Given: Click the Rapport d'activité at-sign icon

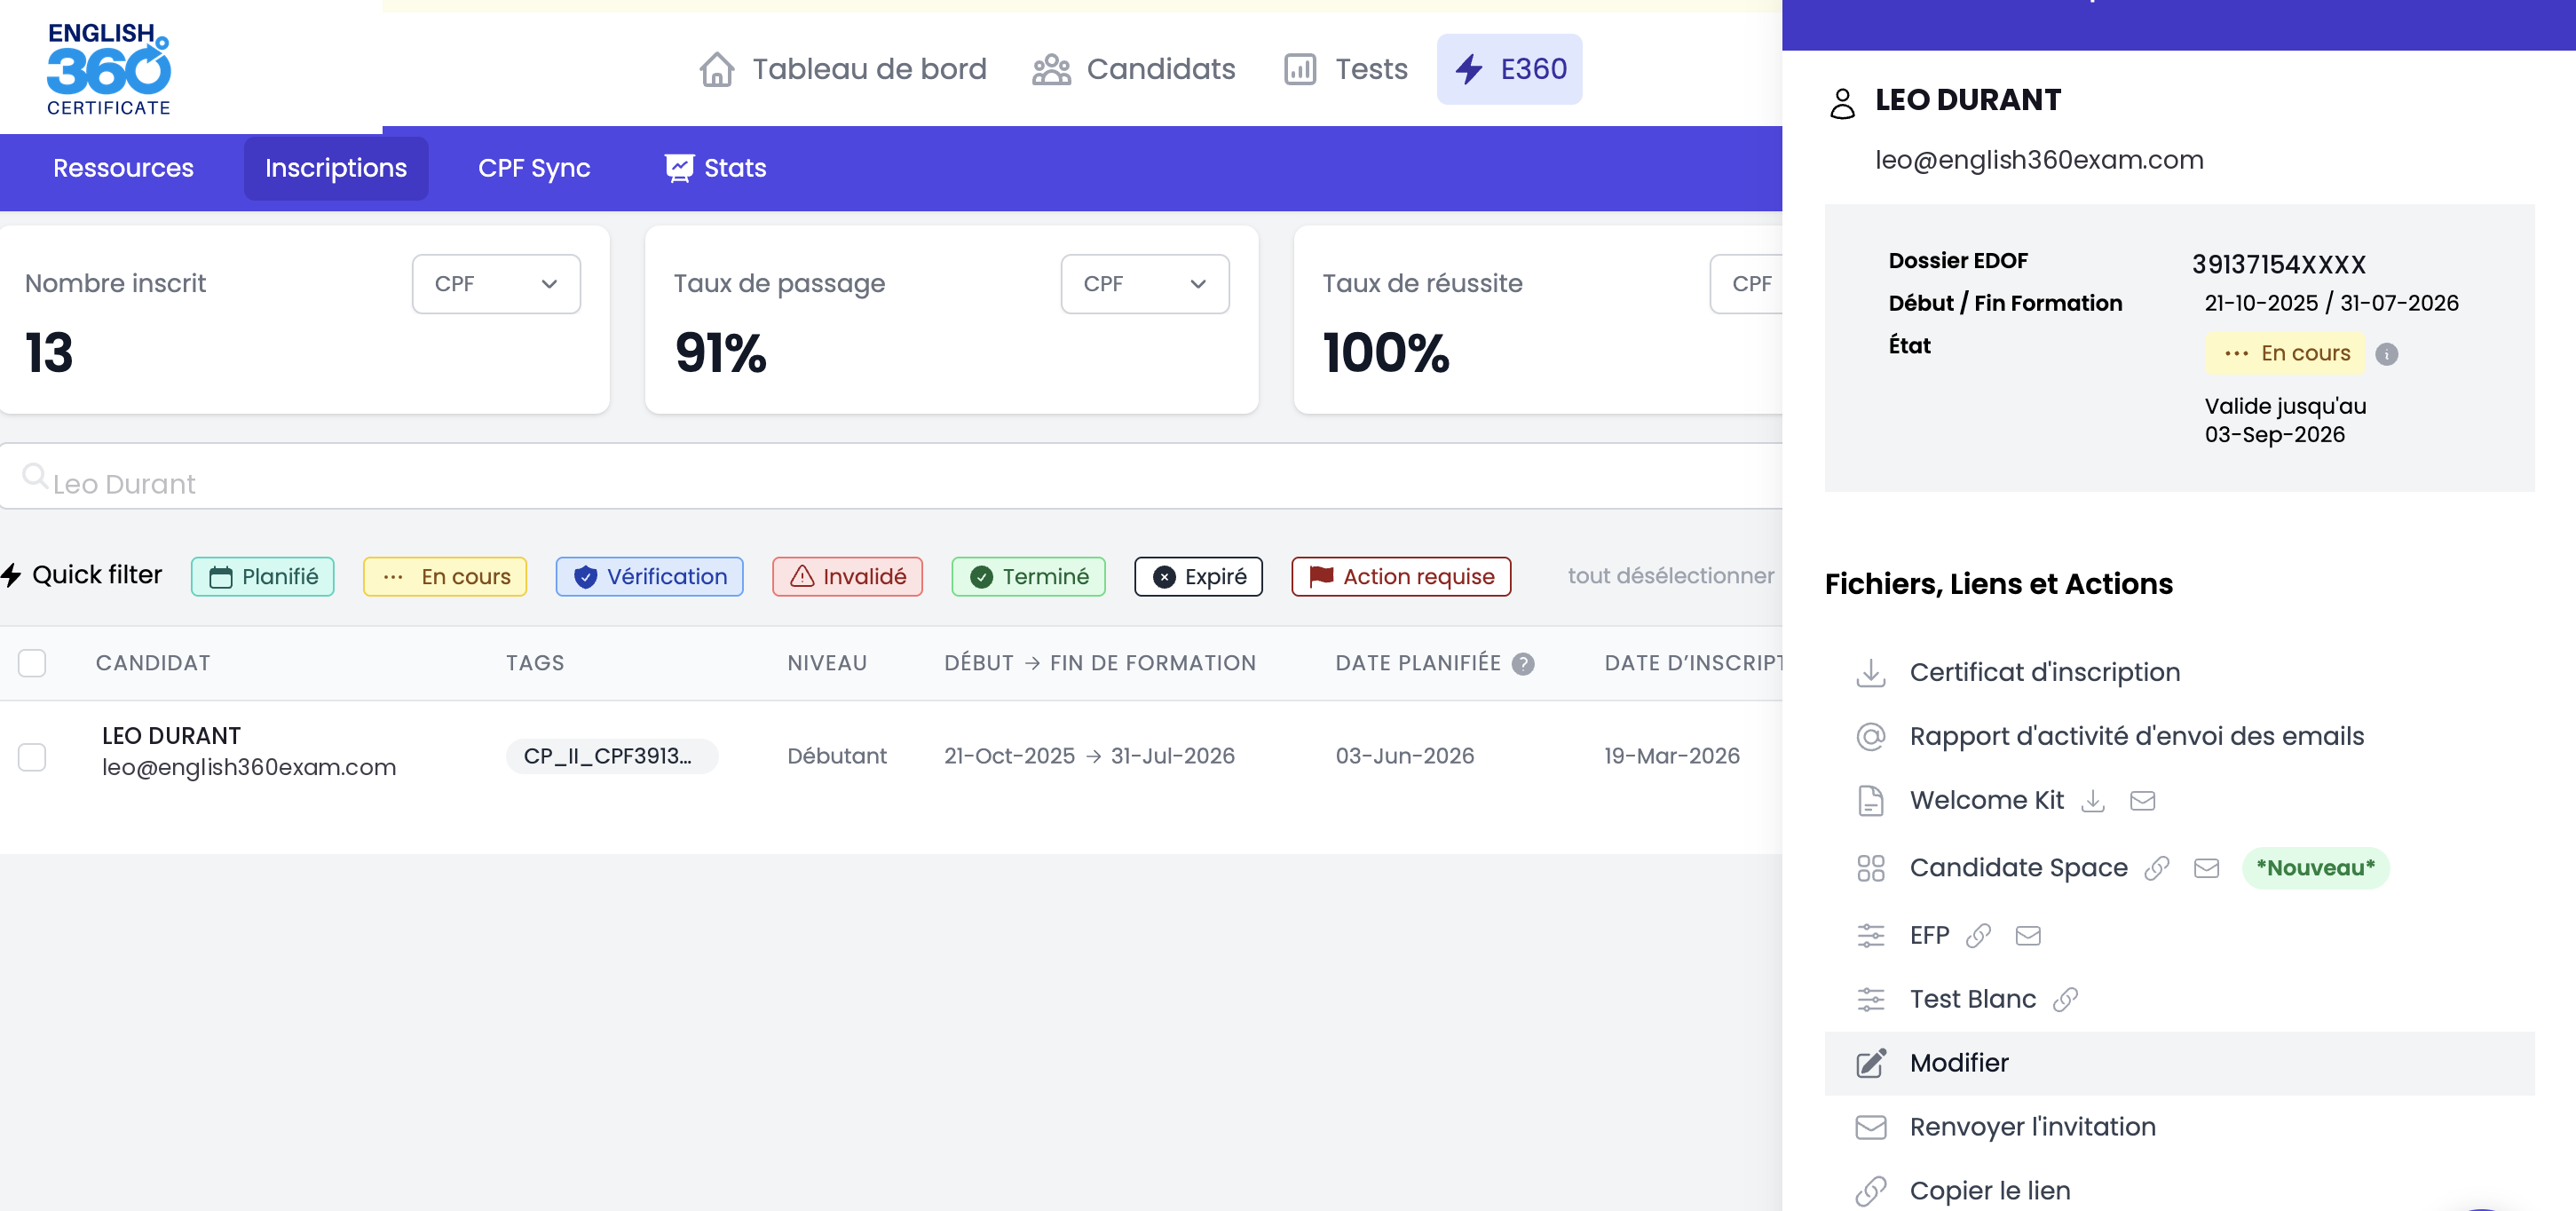Looking at the screenshot, I should tap(1870, 736).
